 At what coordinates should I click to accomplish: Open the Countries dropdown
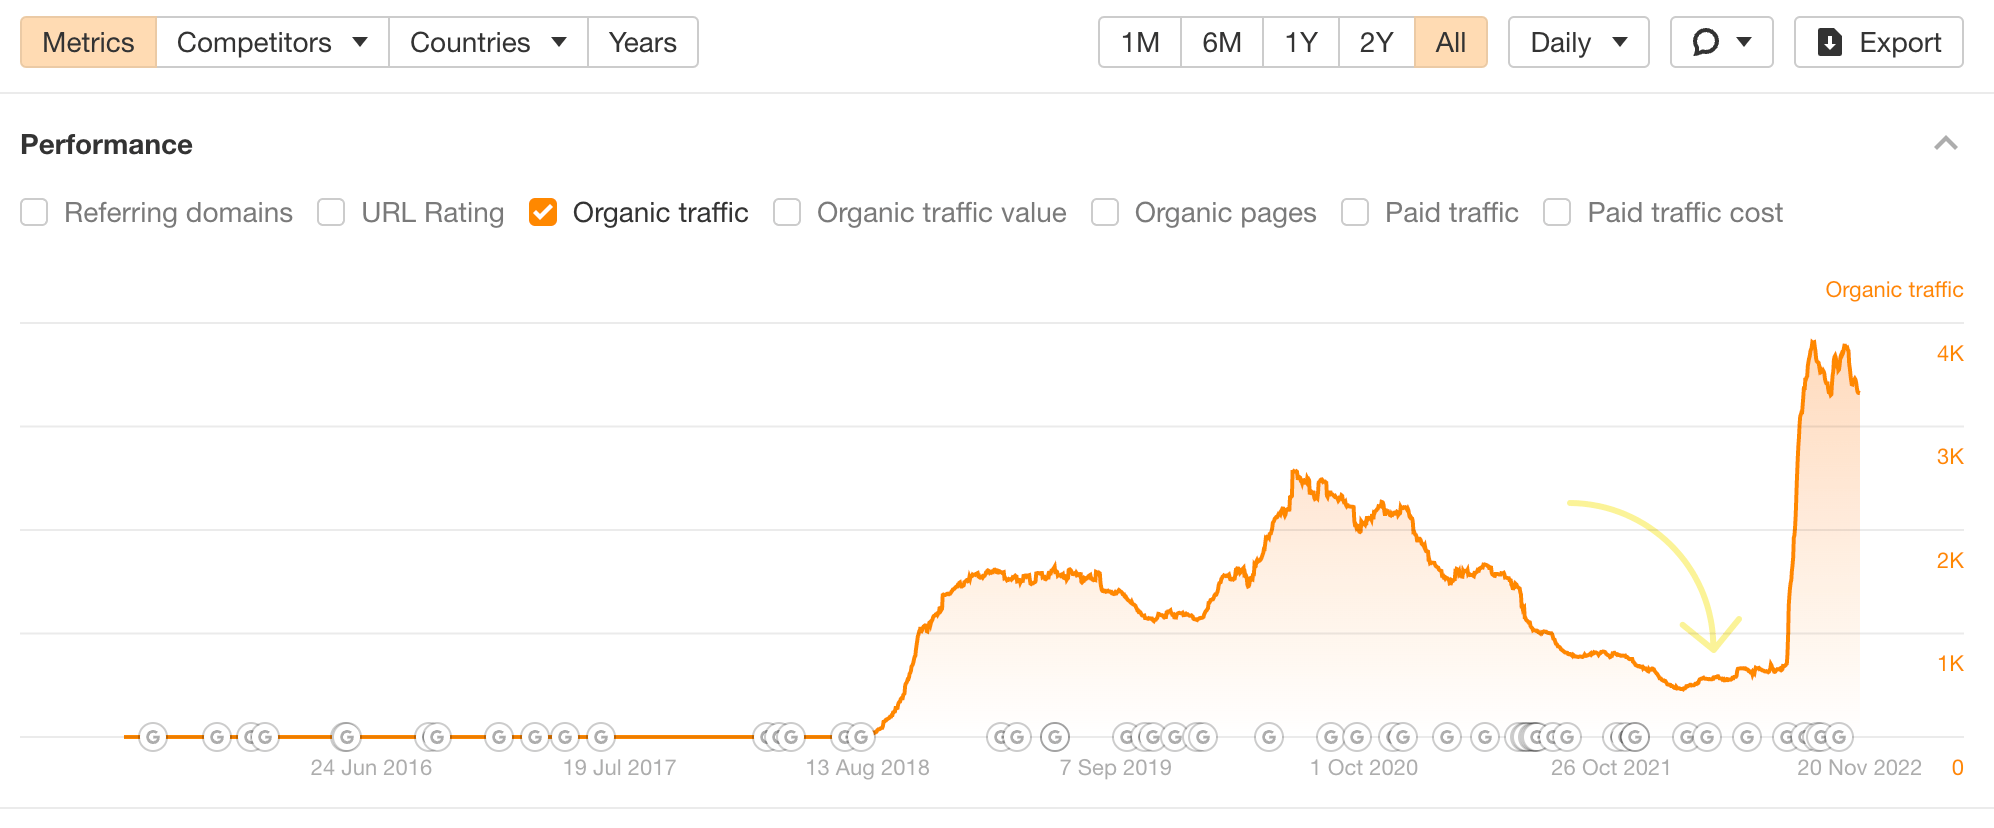pos(488,42)
